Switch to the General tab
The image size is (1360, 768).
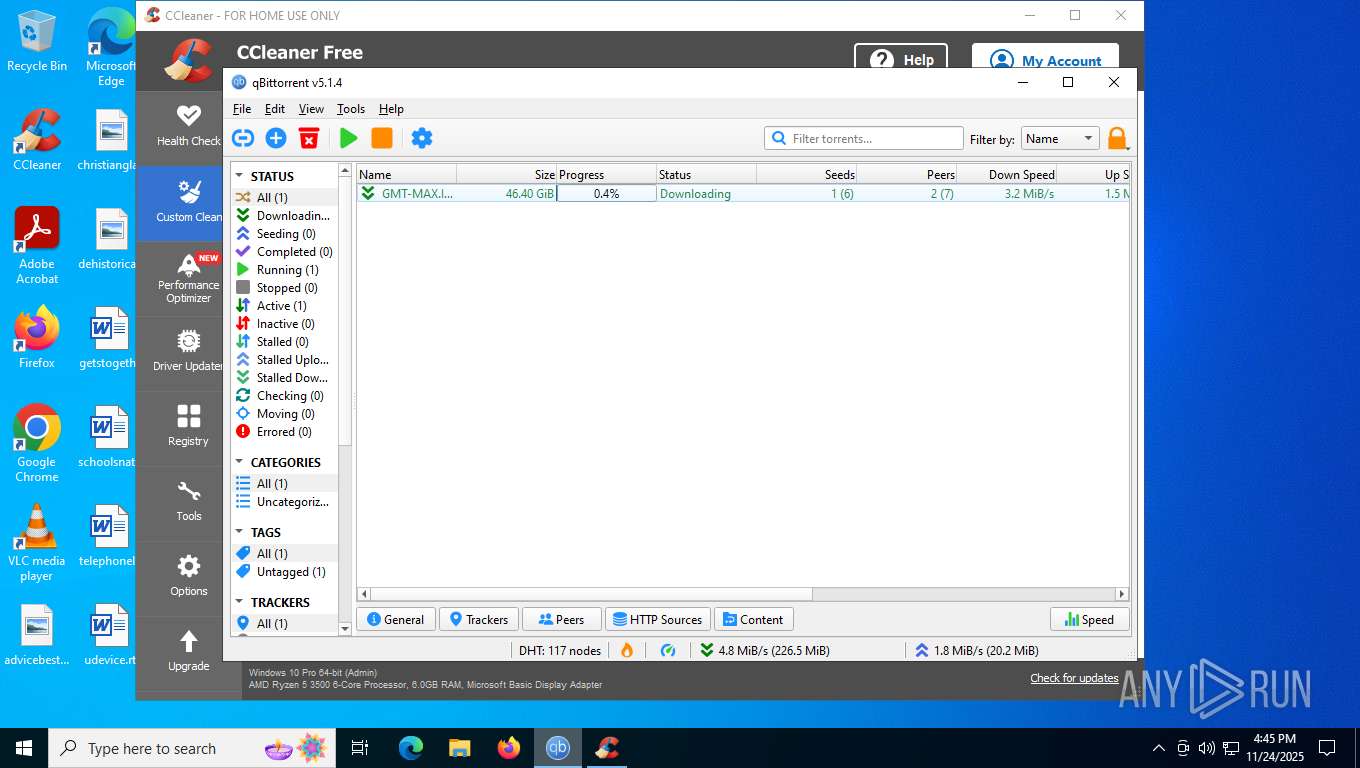point(396,620)
